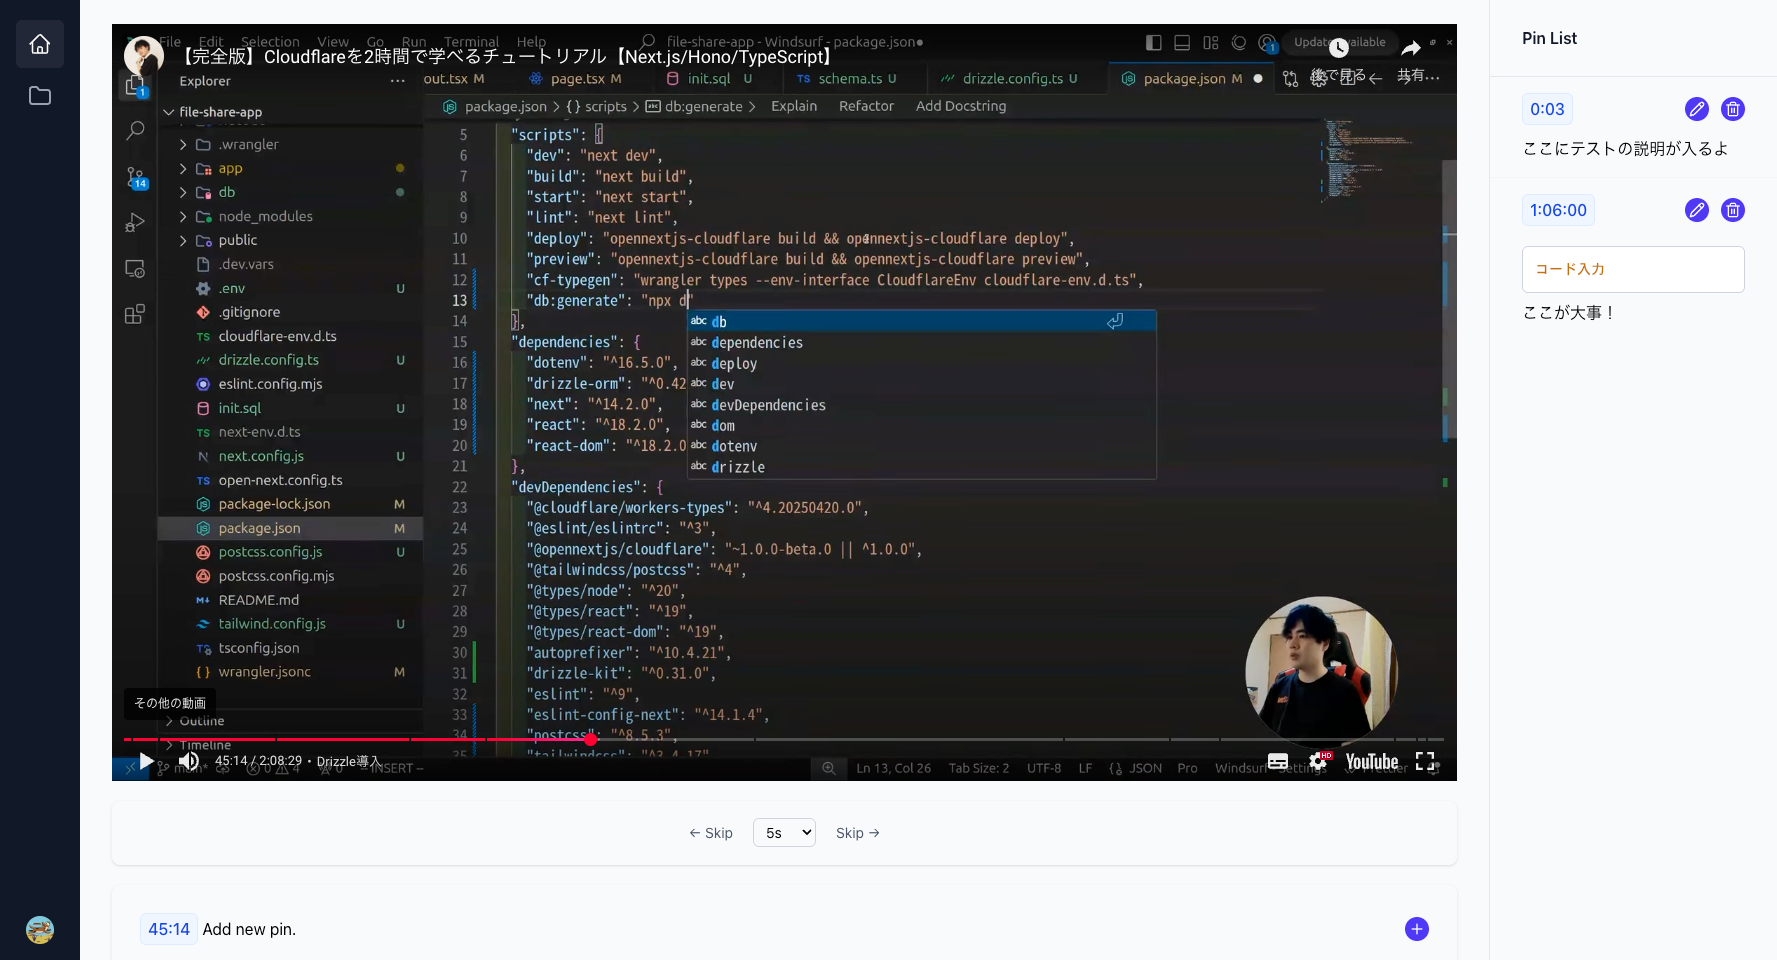The width and height of the screenshot is (1777, 960).
Task: Delete the 1:06:00 pin
Action: click(1733, 210)
